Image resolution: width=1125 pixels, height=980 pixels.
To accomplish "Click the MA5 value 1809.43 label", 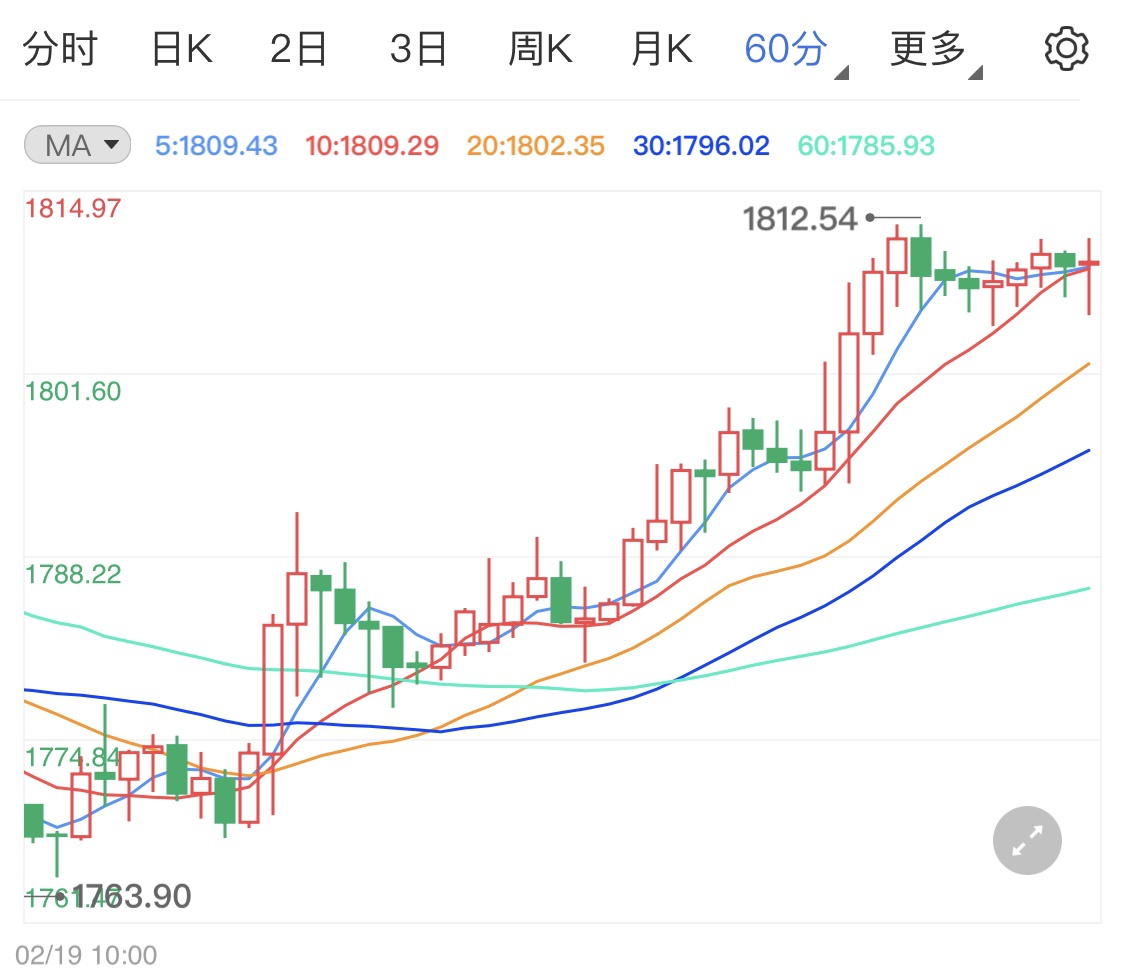I will coord(216,146).
